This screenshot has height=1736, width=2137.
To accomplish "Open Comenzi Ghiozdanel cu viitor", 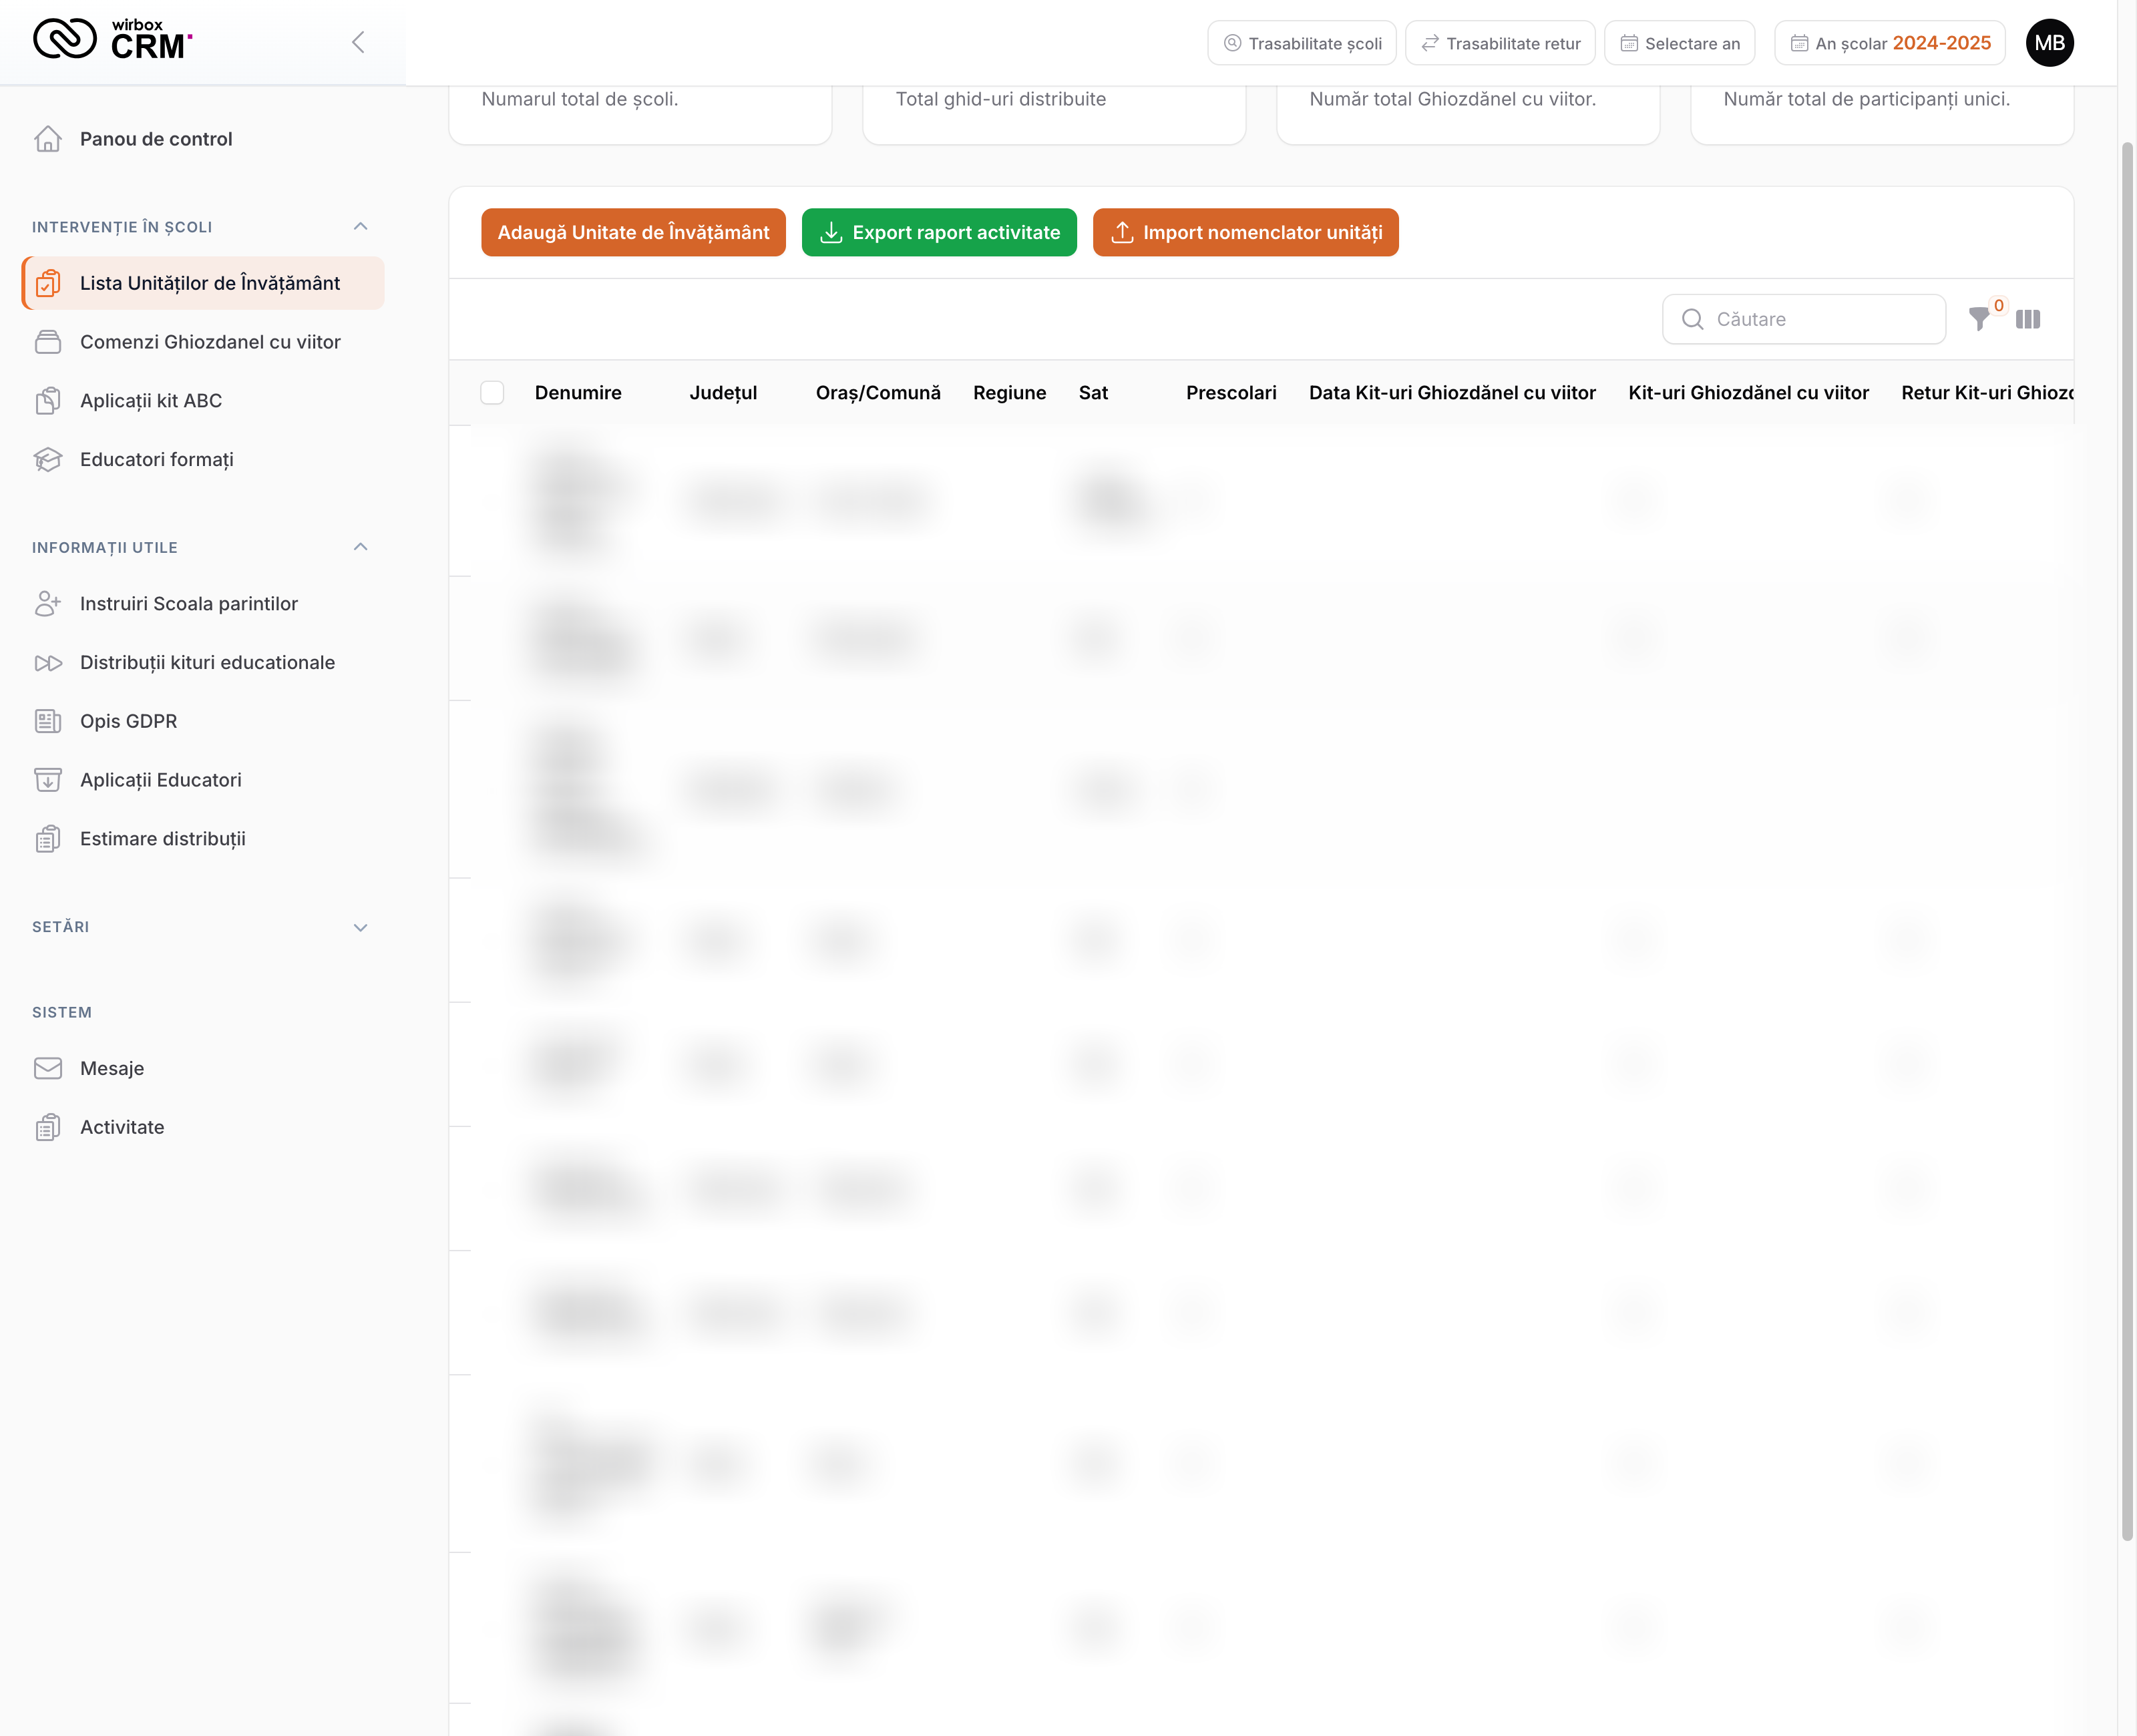I will click(202, 342).
